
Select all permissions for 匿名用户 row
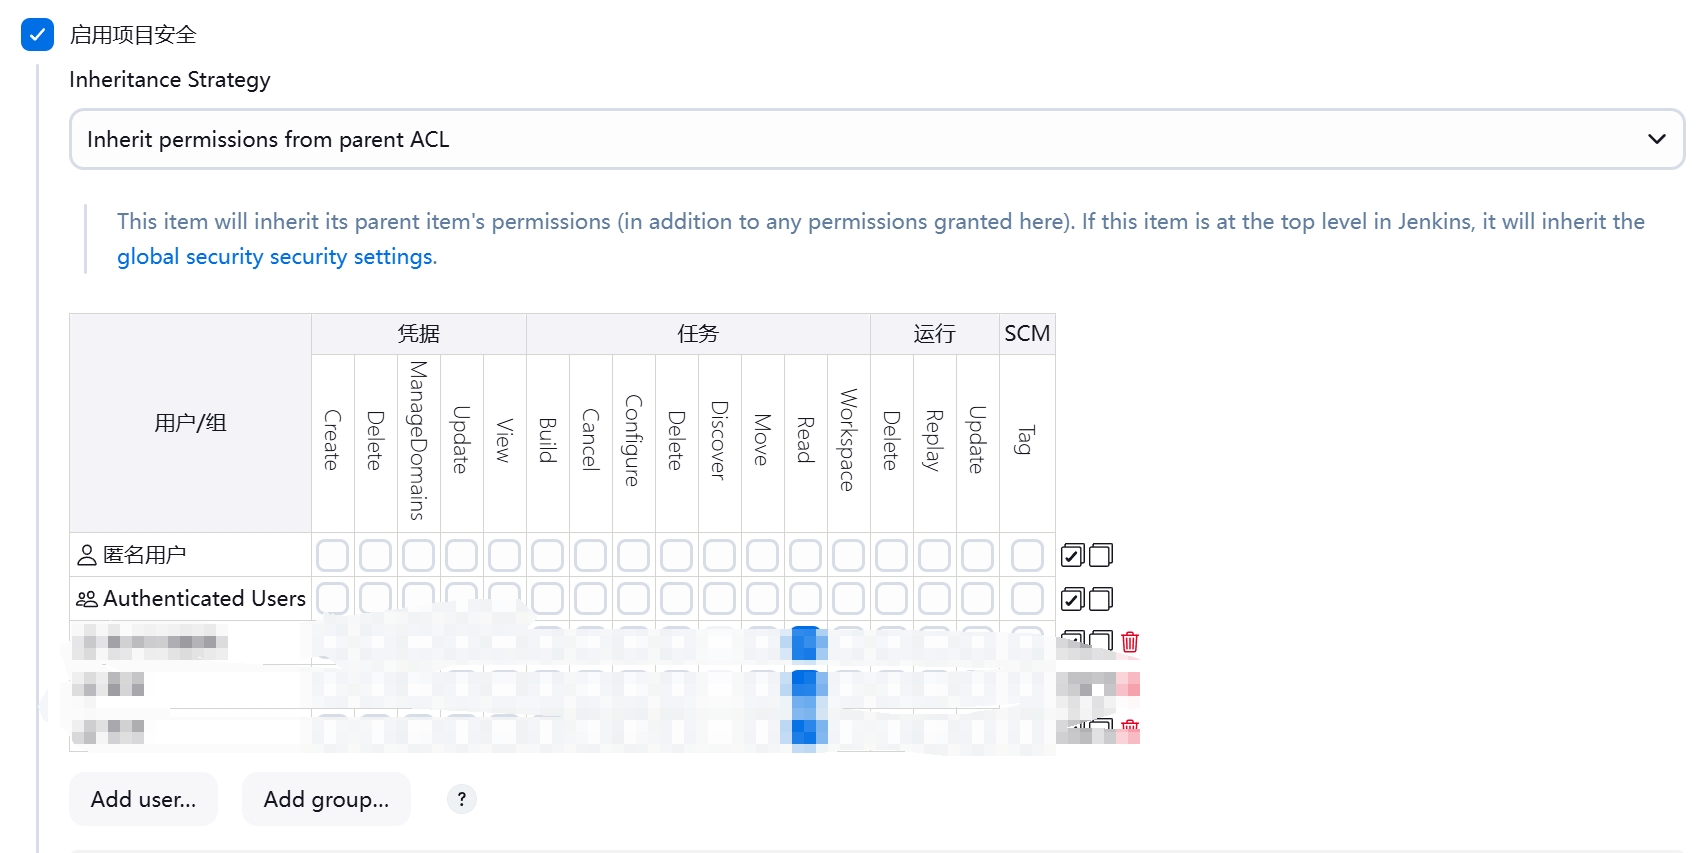pyautogui.click(x=1072, y=555)
